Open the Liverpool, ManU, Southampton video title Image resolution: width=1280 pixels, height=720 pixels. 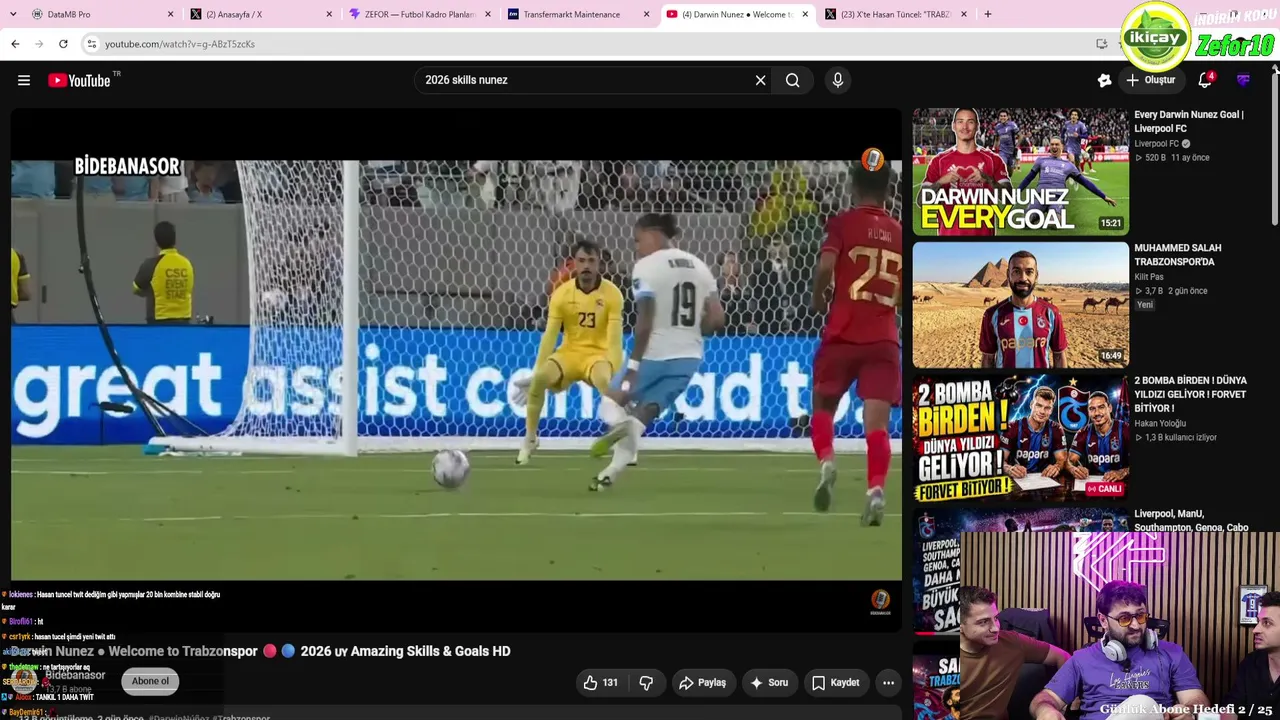click(x=1191, y=521)
